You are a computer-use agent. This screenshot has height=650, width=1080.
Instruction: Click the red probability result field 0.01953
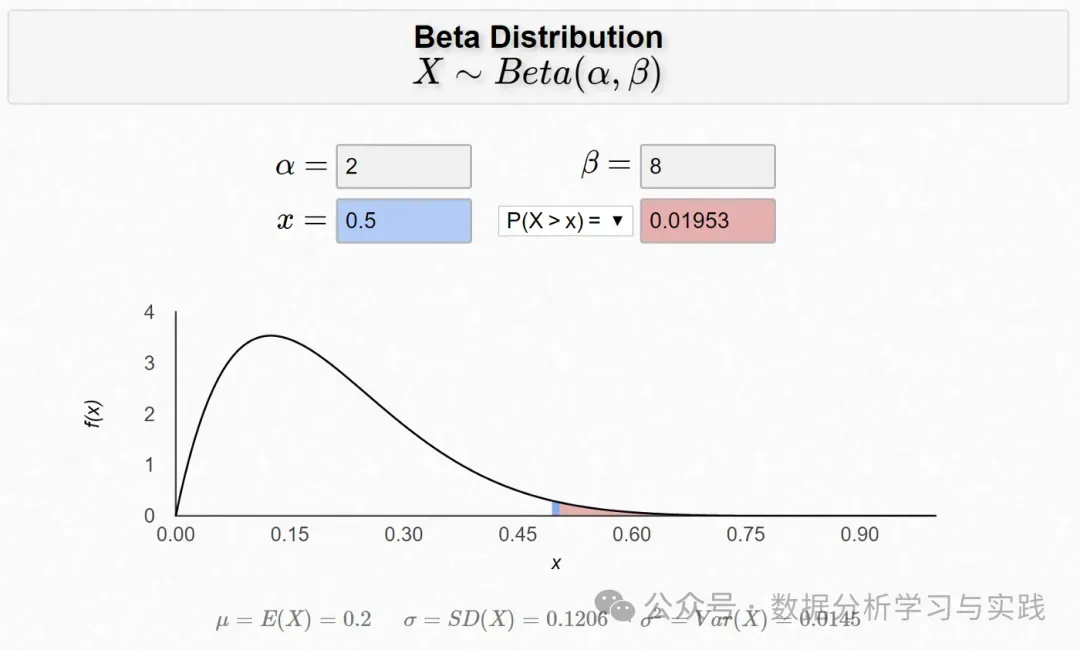pyautogui.click(x=707, y=221)
